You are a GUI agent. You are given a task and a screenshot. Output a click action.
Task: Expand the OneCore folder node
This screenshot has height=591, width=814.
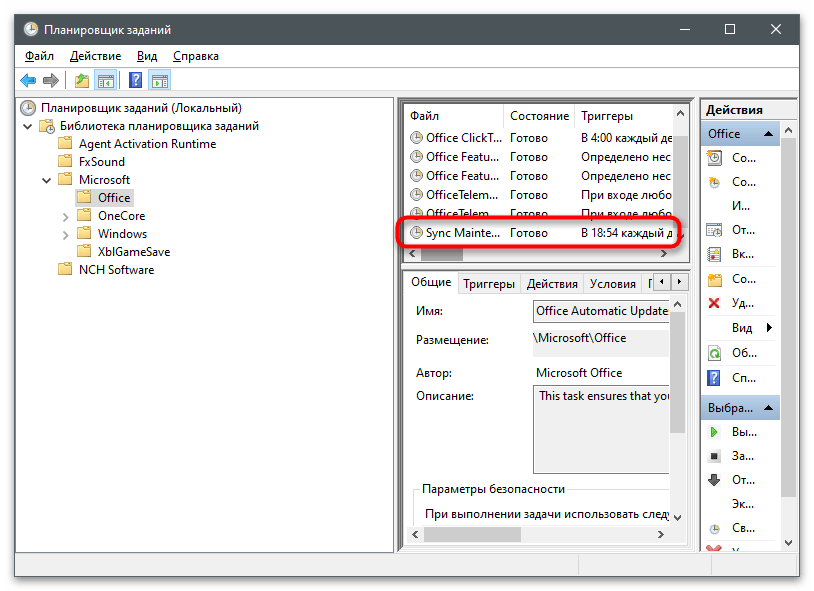click(x=65, y=217)
